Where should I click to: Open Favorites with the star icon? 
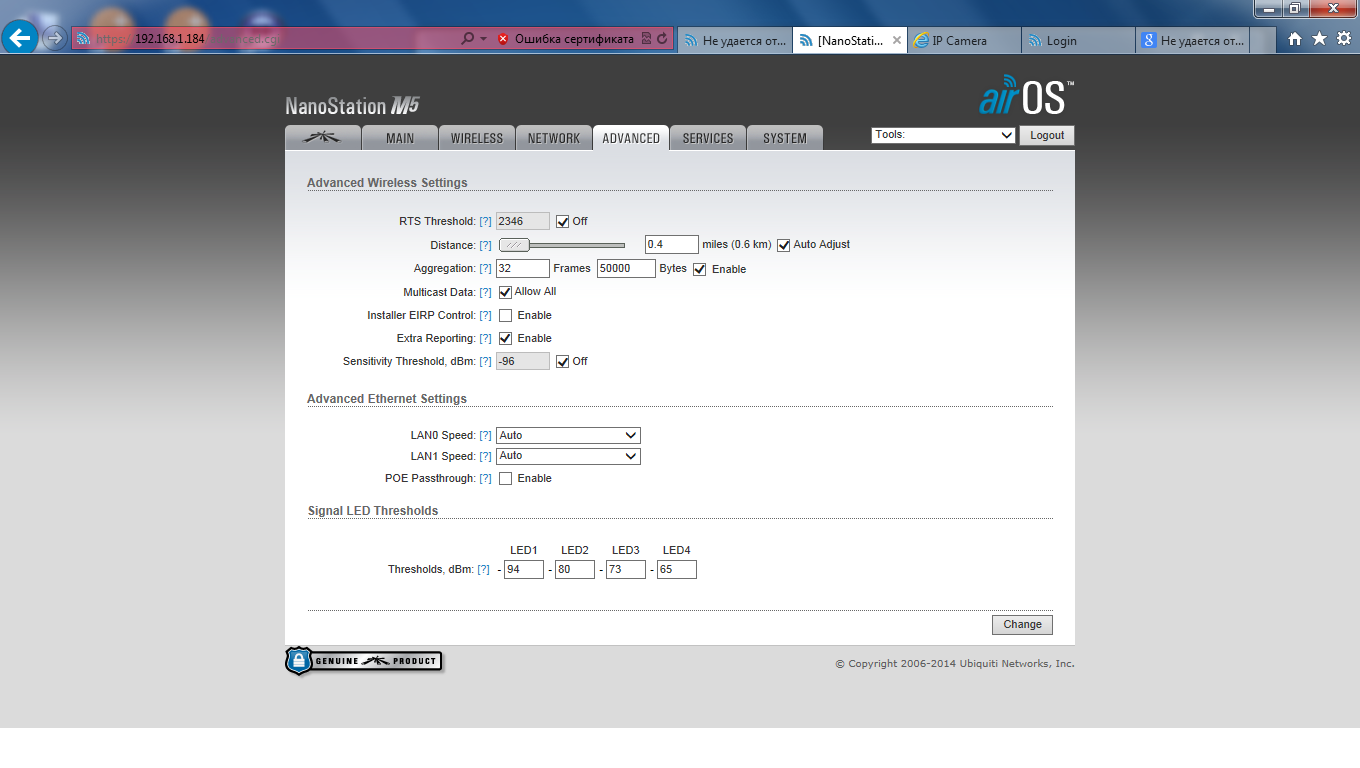tap(1319, 39)
